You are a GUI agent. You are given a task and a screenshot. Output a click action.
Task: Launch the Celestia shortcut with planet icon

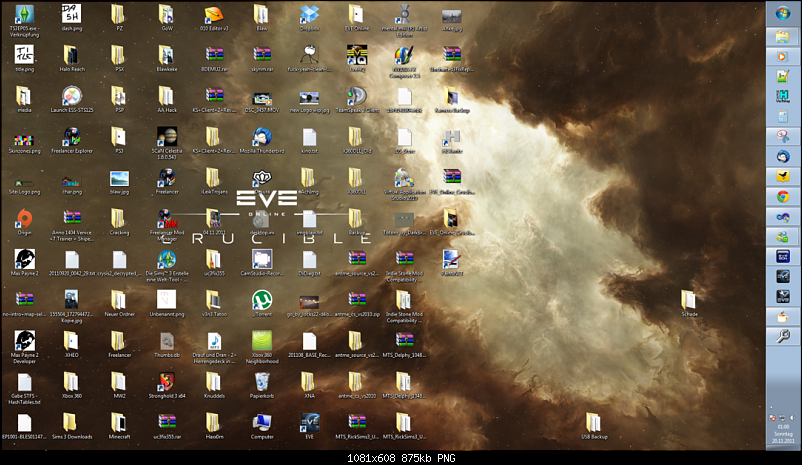click(x=167, y=143)
